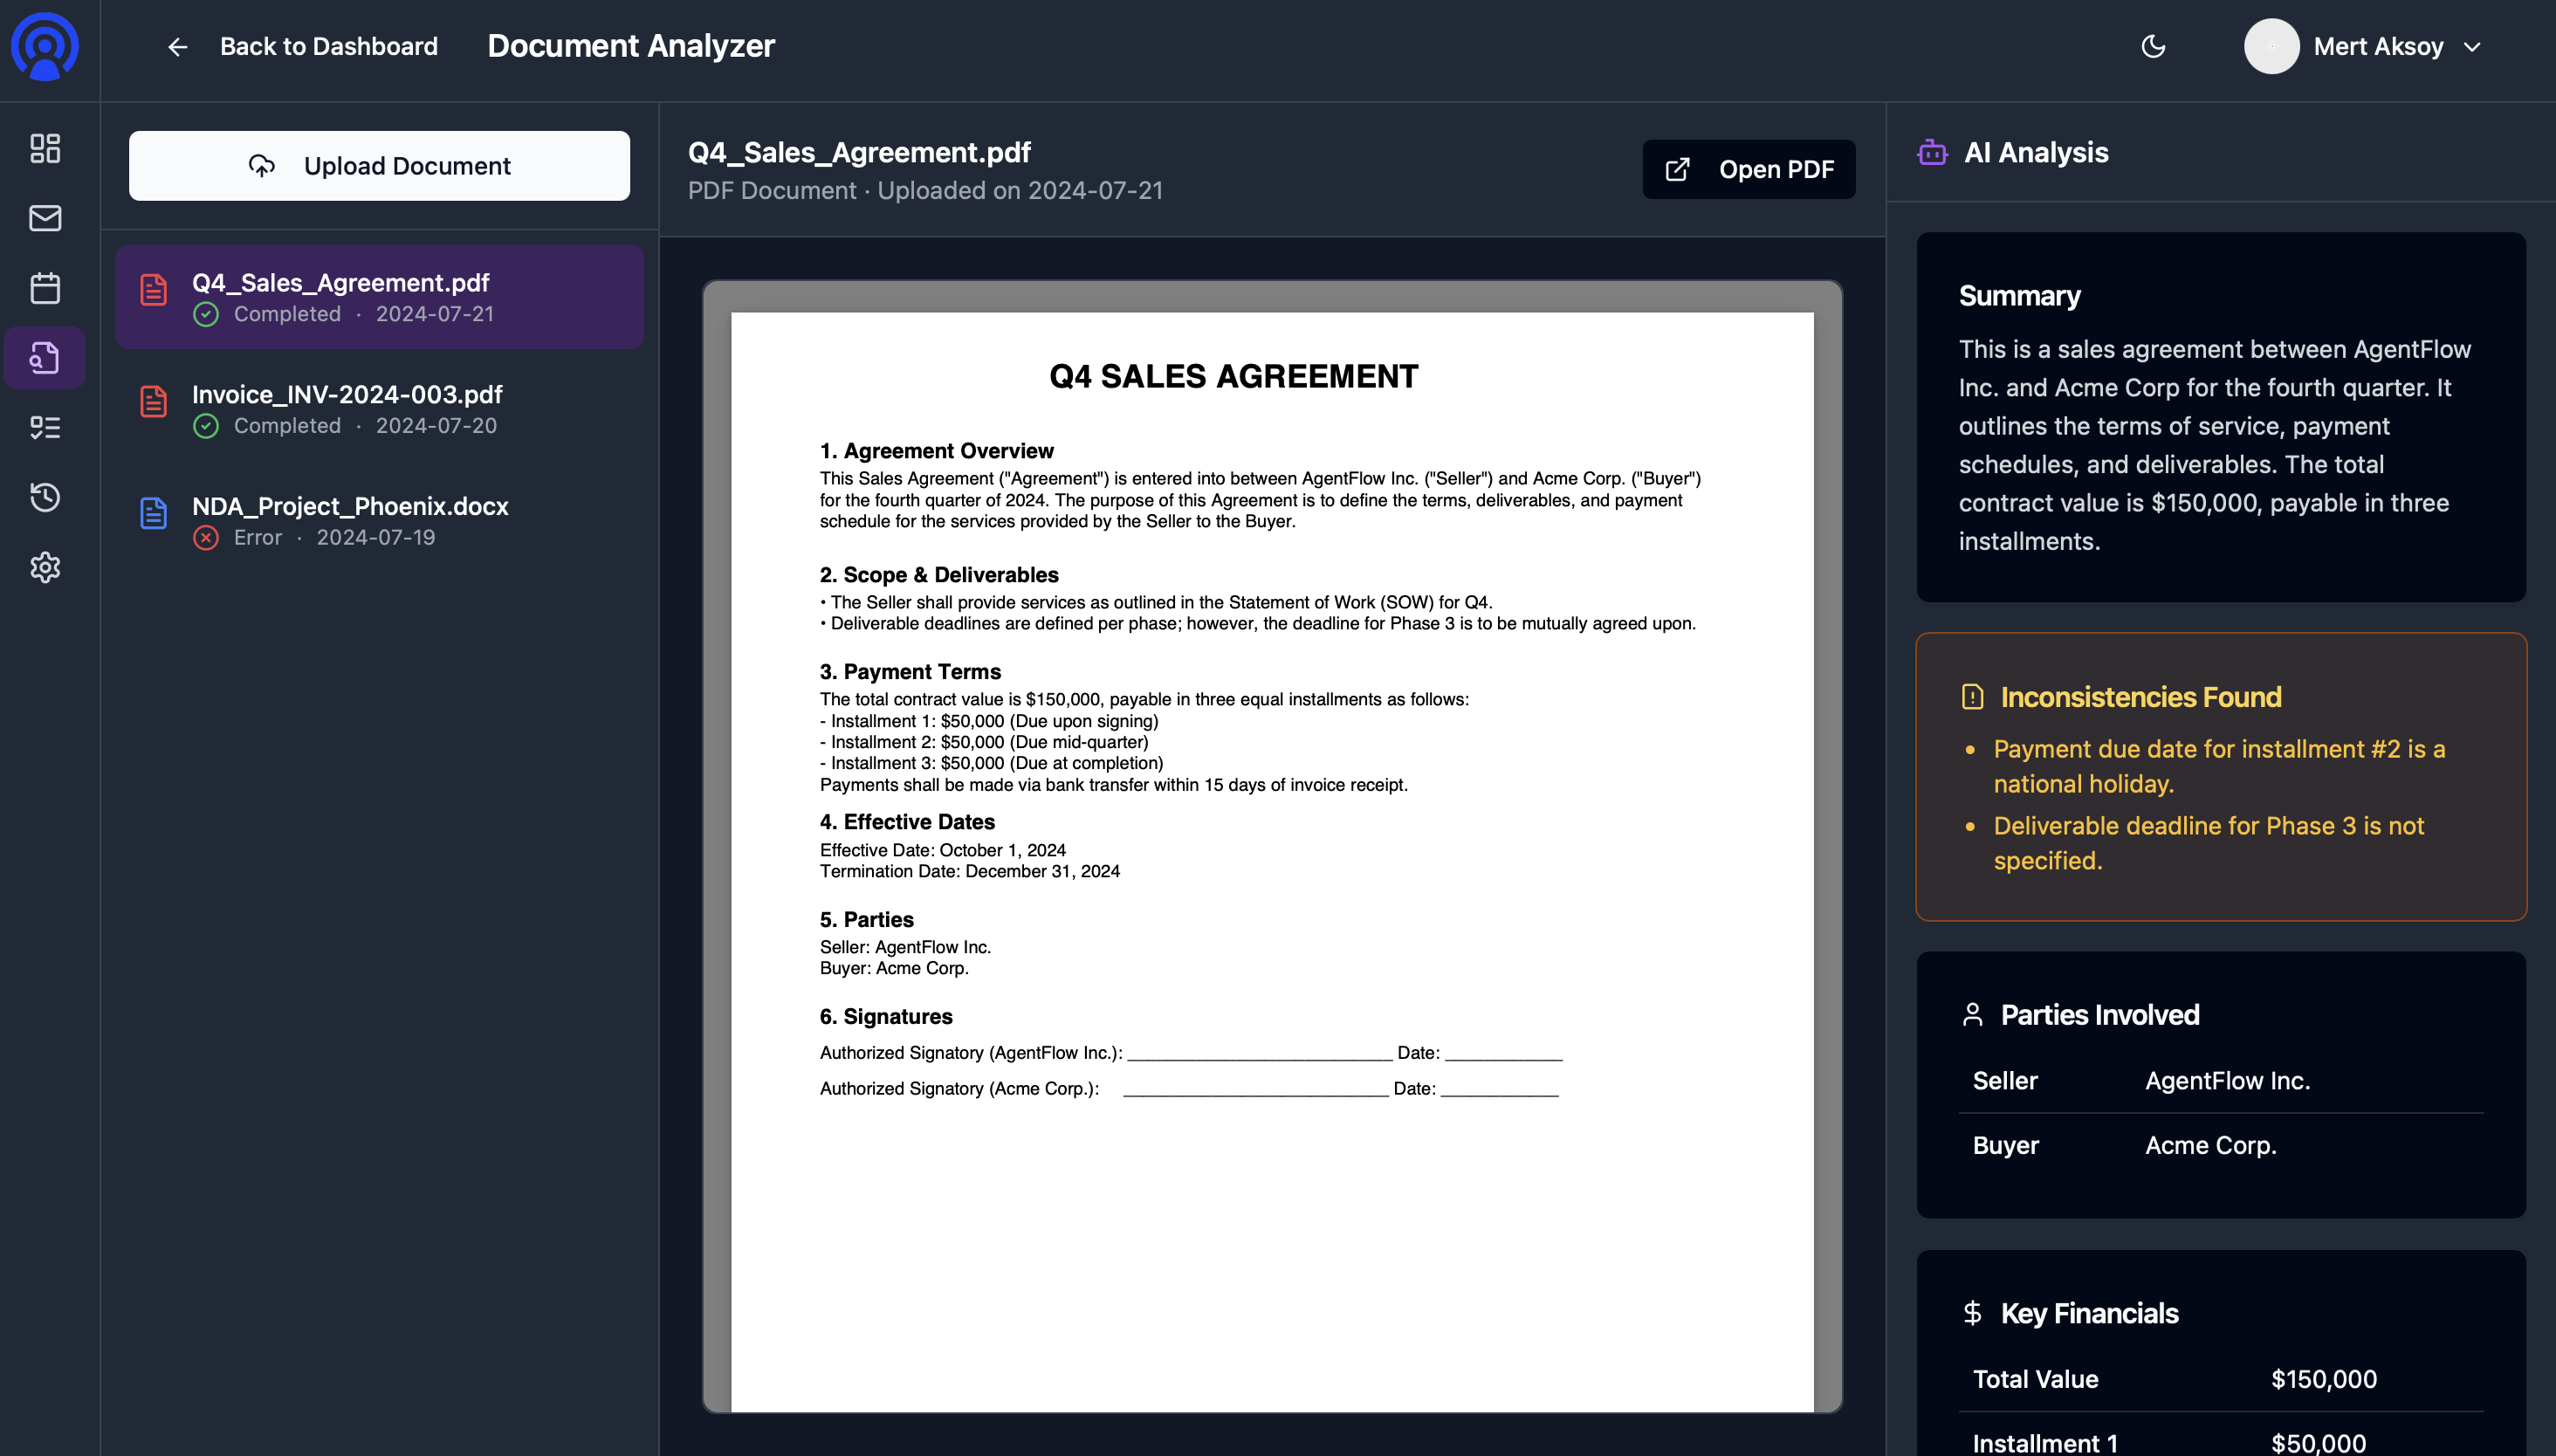
Task: Select Invoice_INV-2024-003.pdf in list
Action: click(379, 409)
